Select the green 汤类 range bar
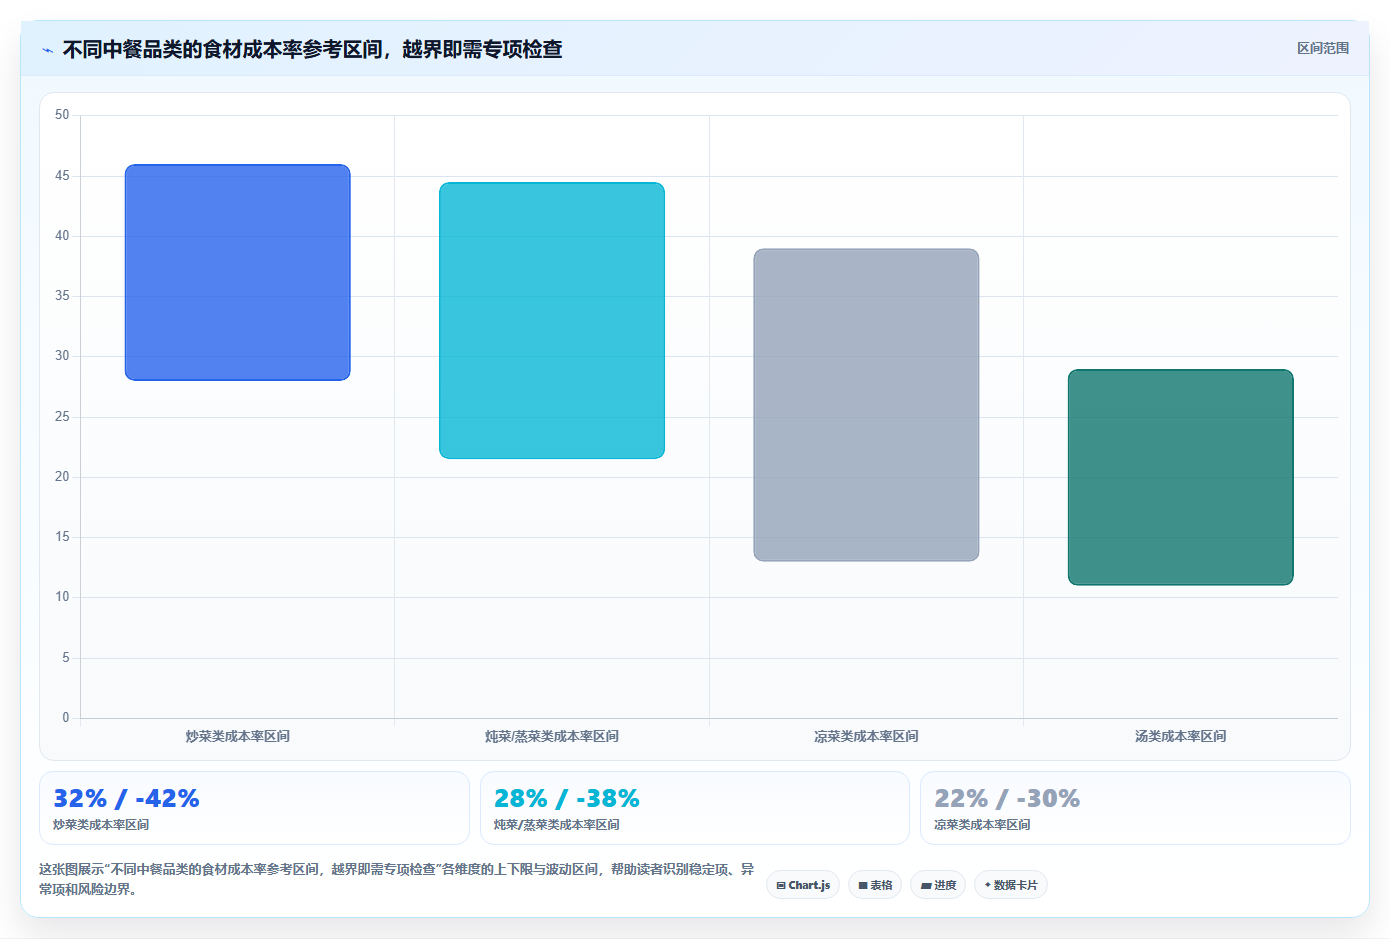This screenshot has height=939, width=1390. pos(1180,477)
